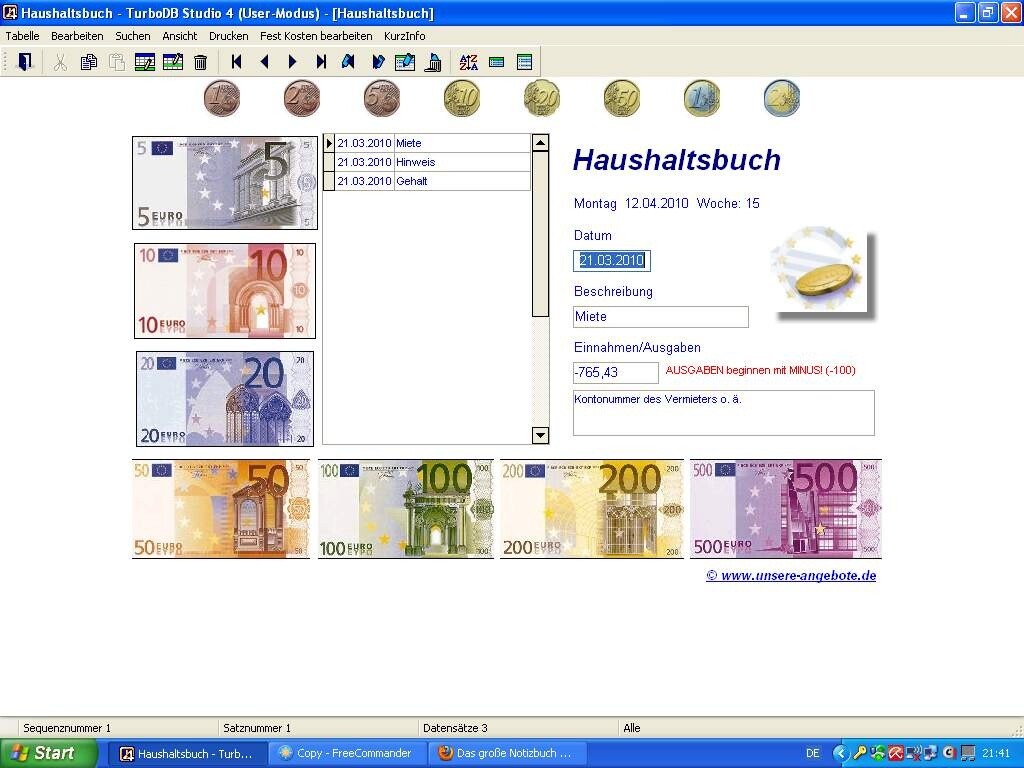The image size is (1024, 768).
Task: Switch to Copy - FreeCommander taskbar button
Action: point(347,753)
